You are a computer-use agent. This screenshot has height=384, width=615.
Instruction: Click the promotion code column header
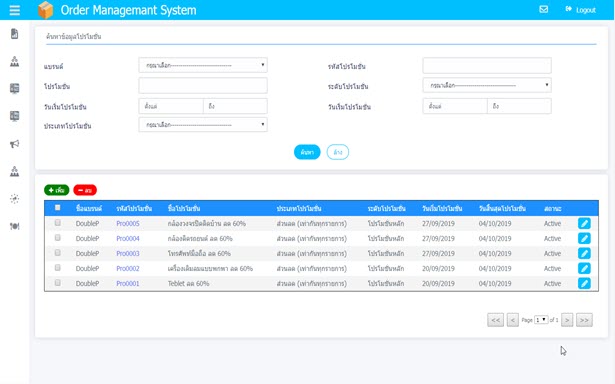click(134, 209)
